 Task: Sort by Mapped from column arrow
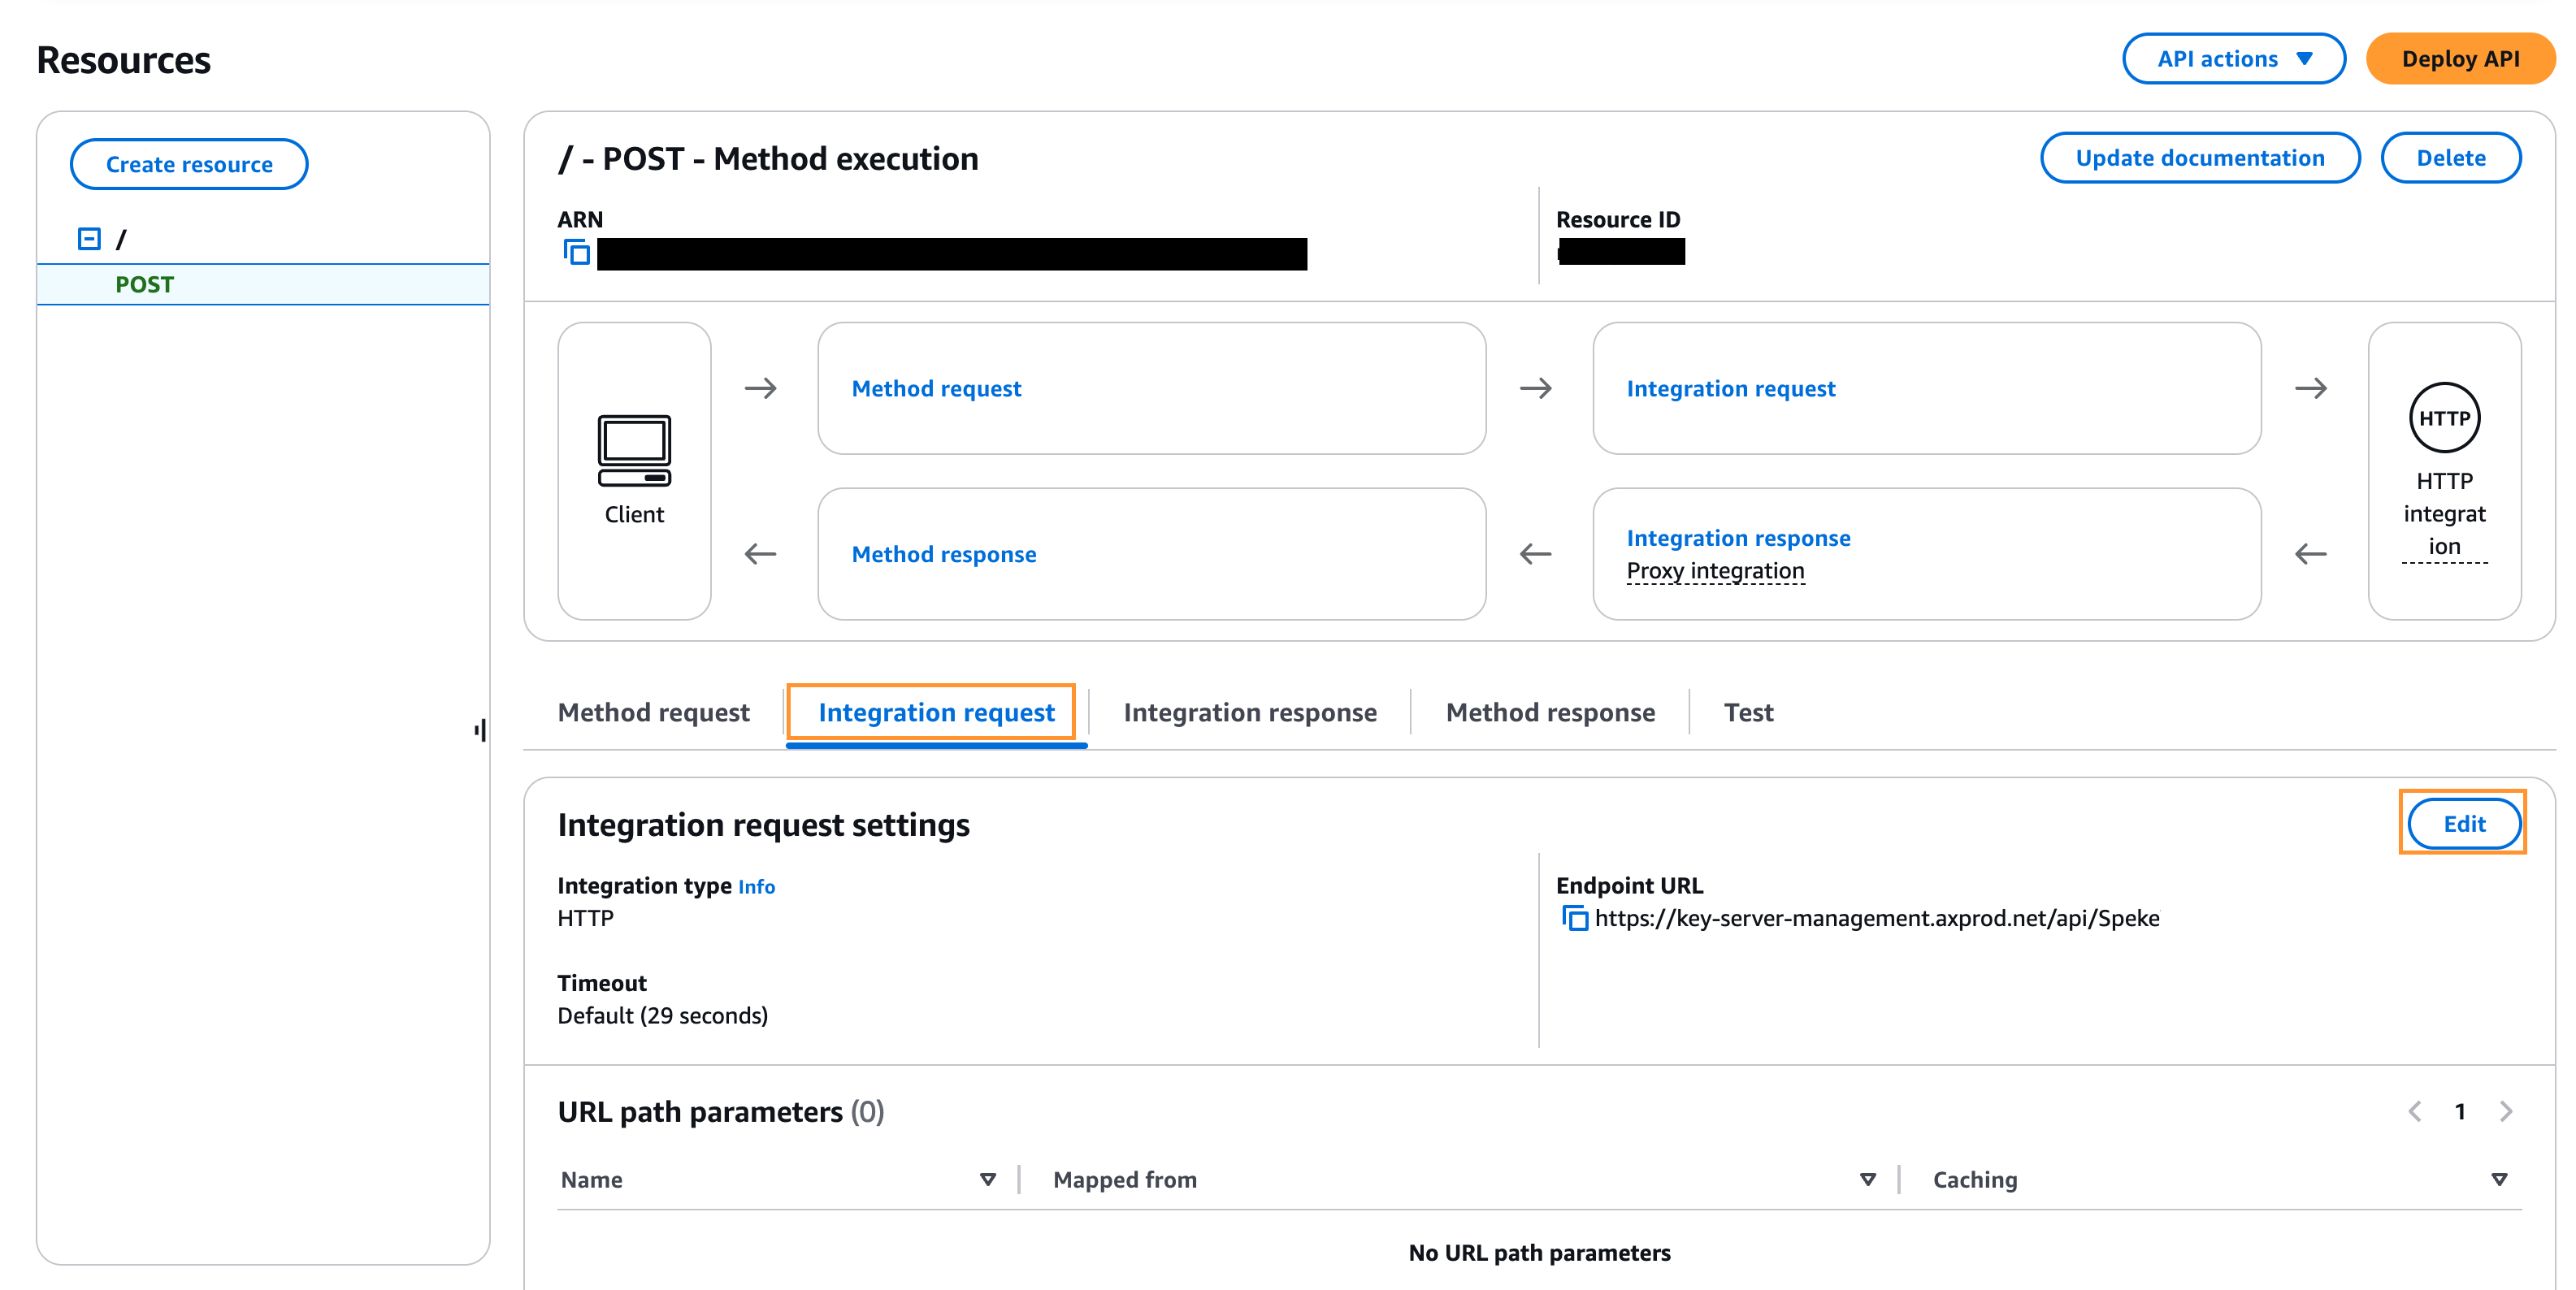point(1867,1180)
